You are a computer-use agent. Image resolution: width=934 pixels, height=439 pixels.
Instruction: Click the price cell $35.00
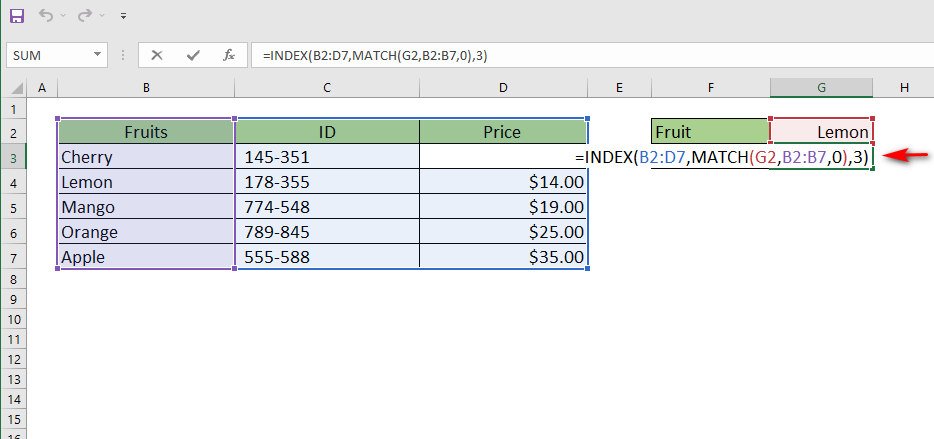[504, 257]
